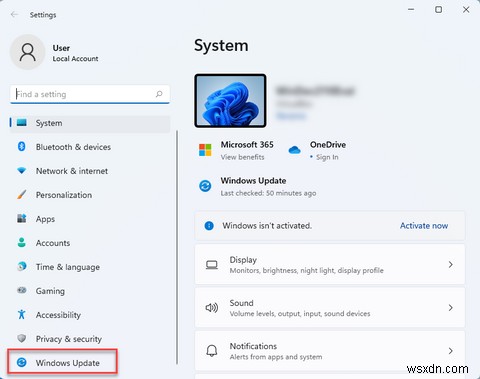Open Bluetooth & devices settings
The width and height of the screenshot is (480, 379).
coord(73,147)
